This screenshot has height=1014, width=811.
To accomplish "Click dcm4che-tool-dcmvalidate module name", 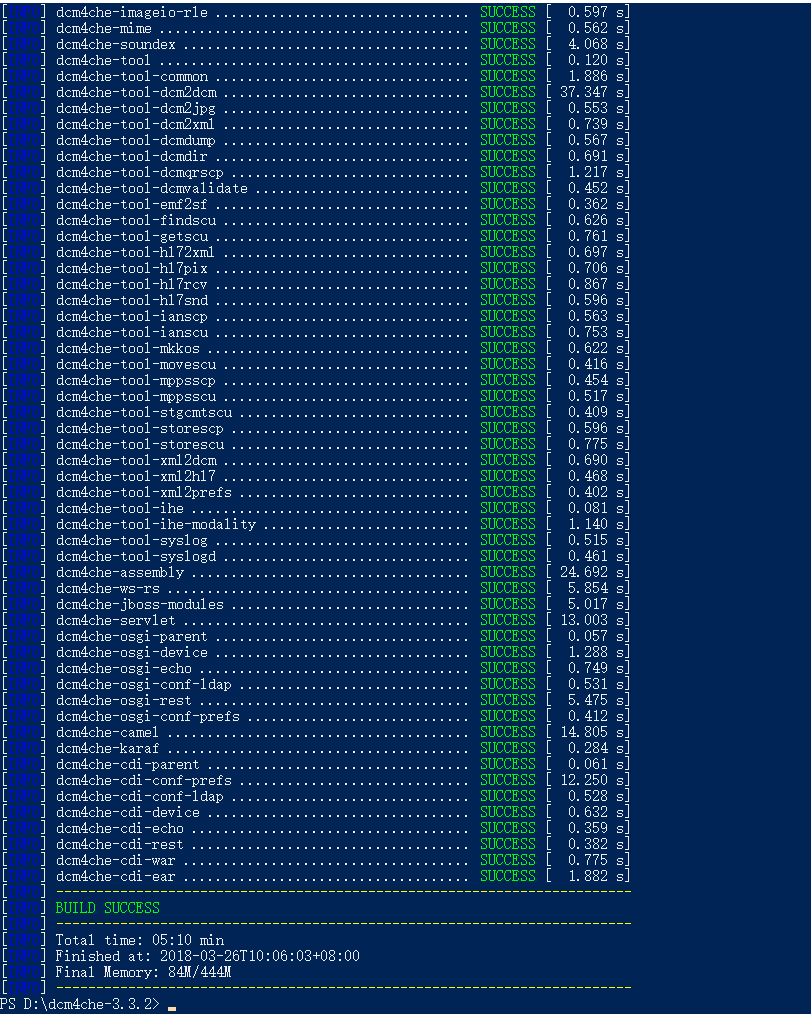I will tap(152, 188).
